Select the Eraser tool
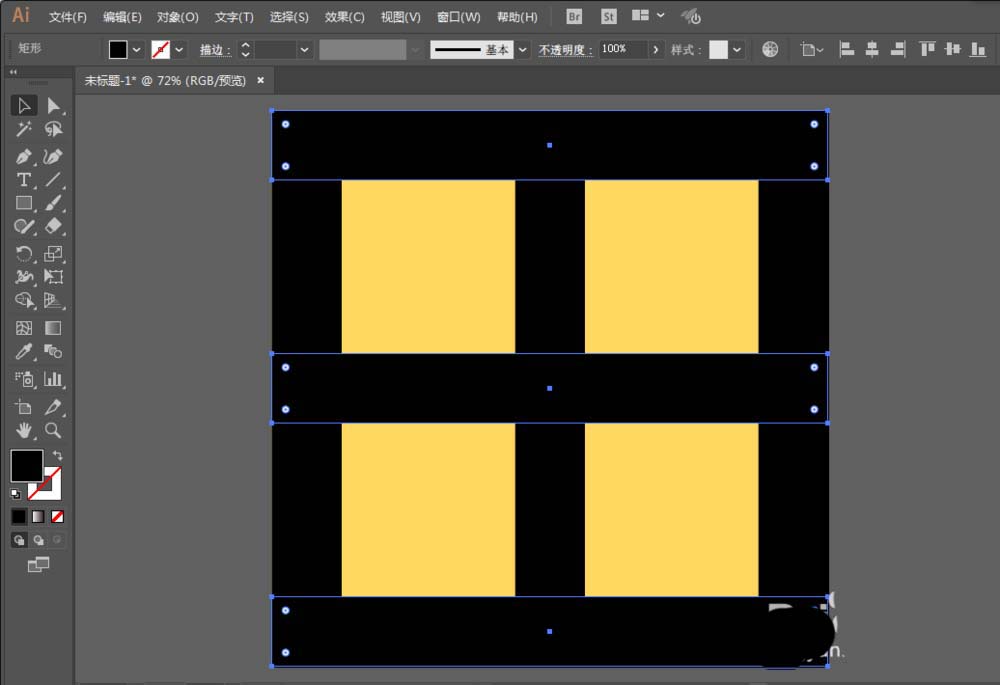 (54, 226)
